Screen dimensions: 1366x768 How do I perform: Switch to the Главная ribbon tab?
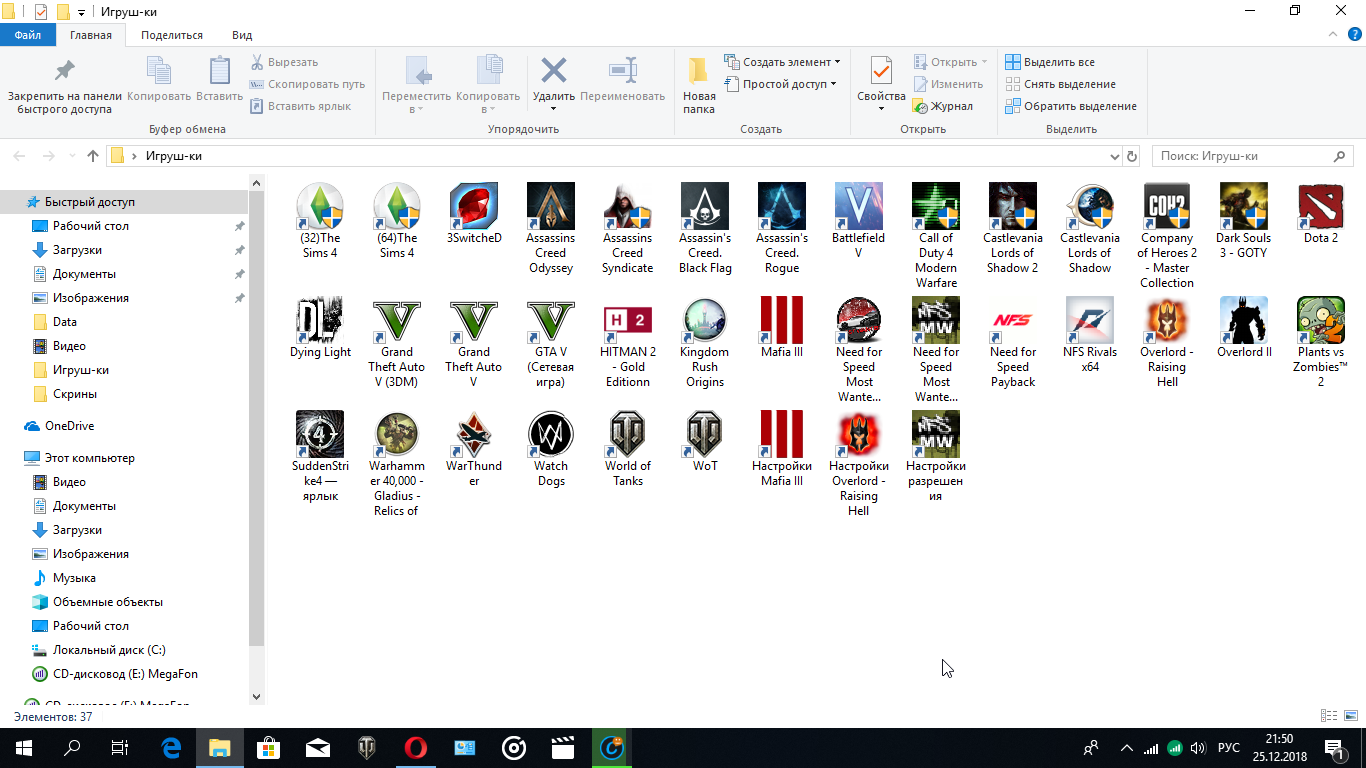click(91, 35)
